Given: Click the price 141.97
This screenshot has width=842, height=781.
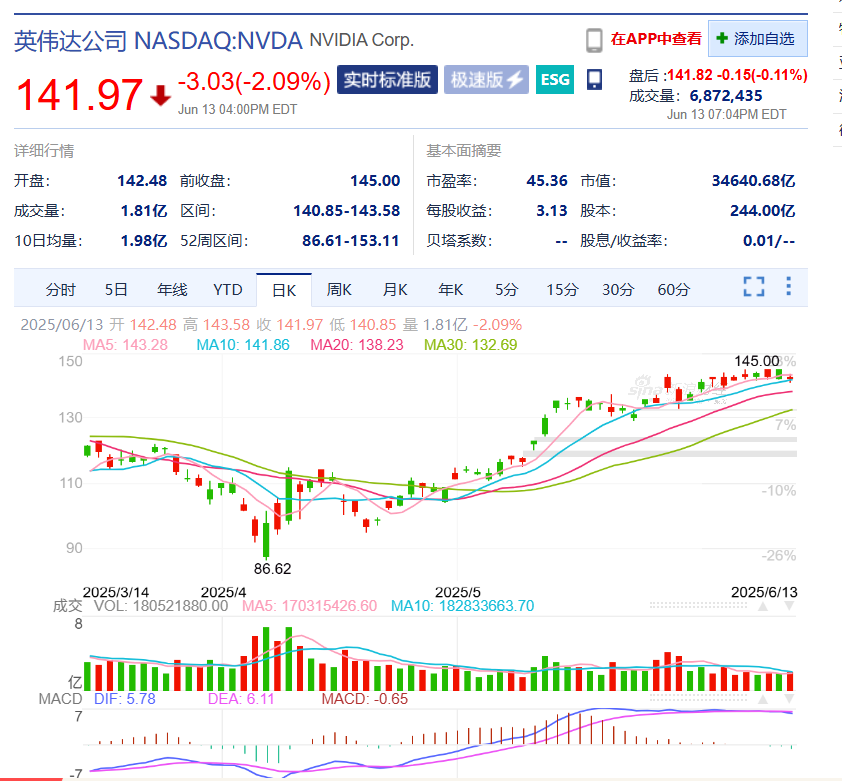Looking at the screenshot, I should tap(79, 95).
